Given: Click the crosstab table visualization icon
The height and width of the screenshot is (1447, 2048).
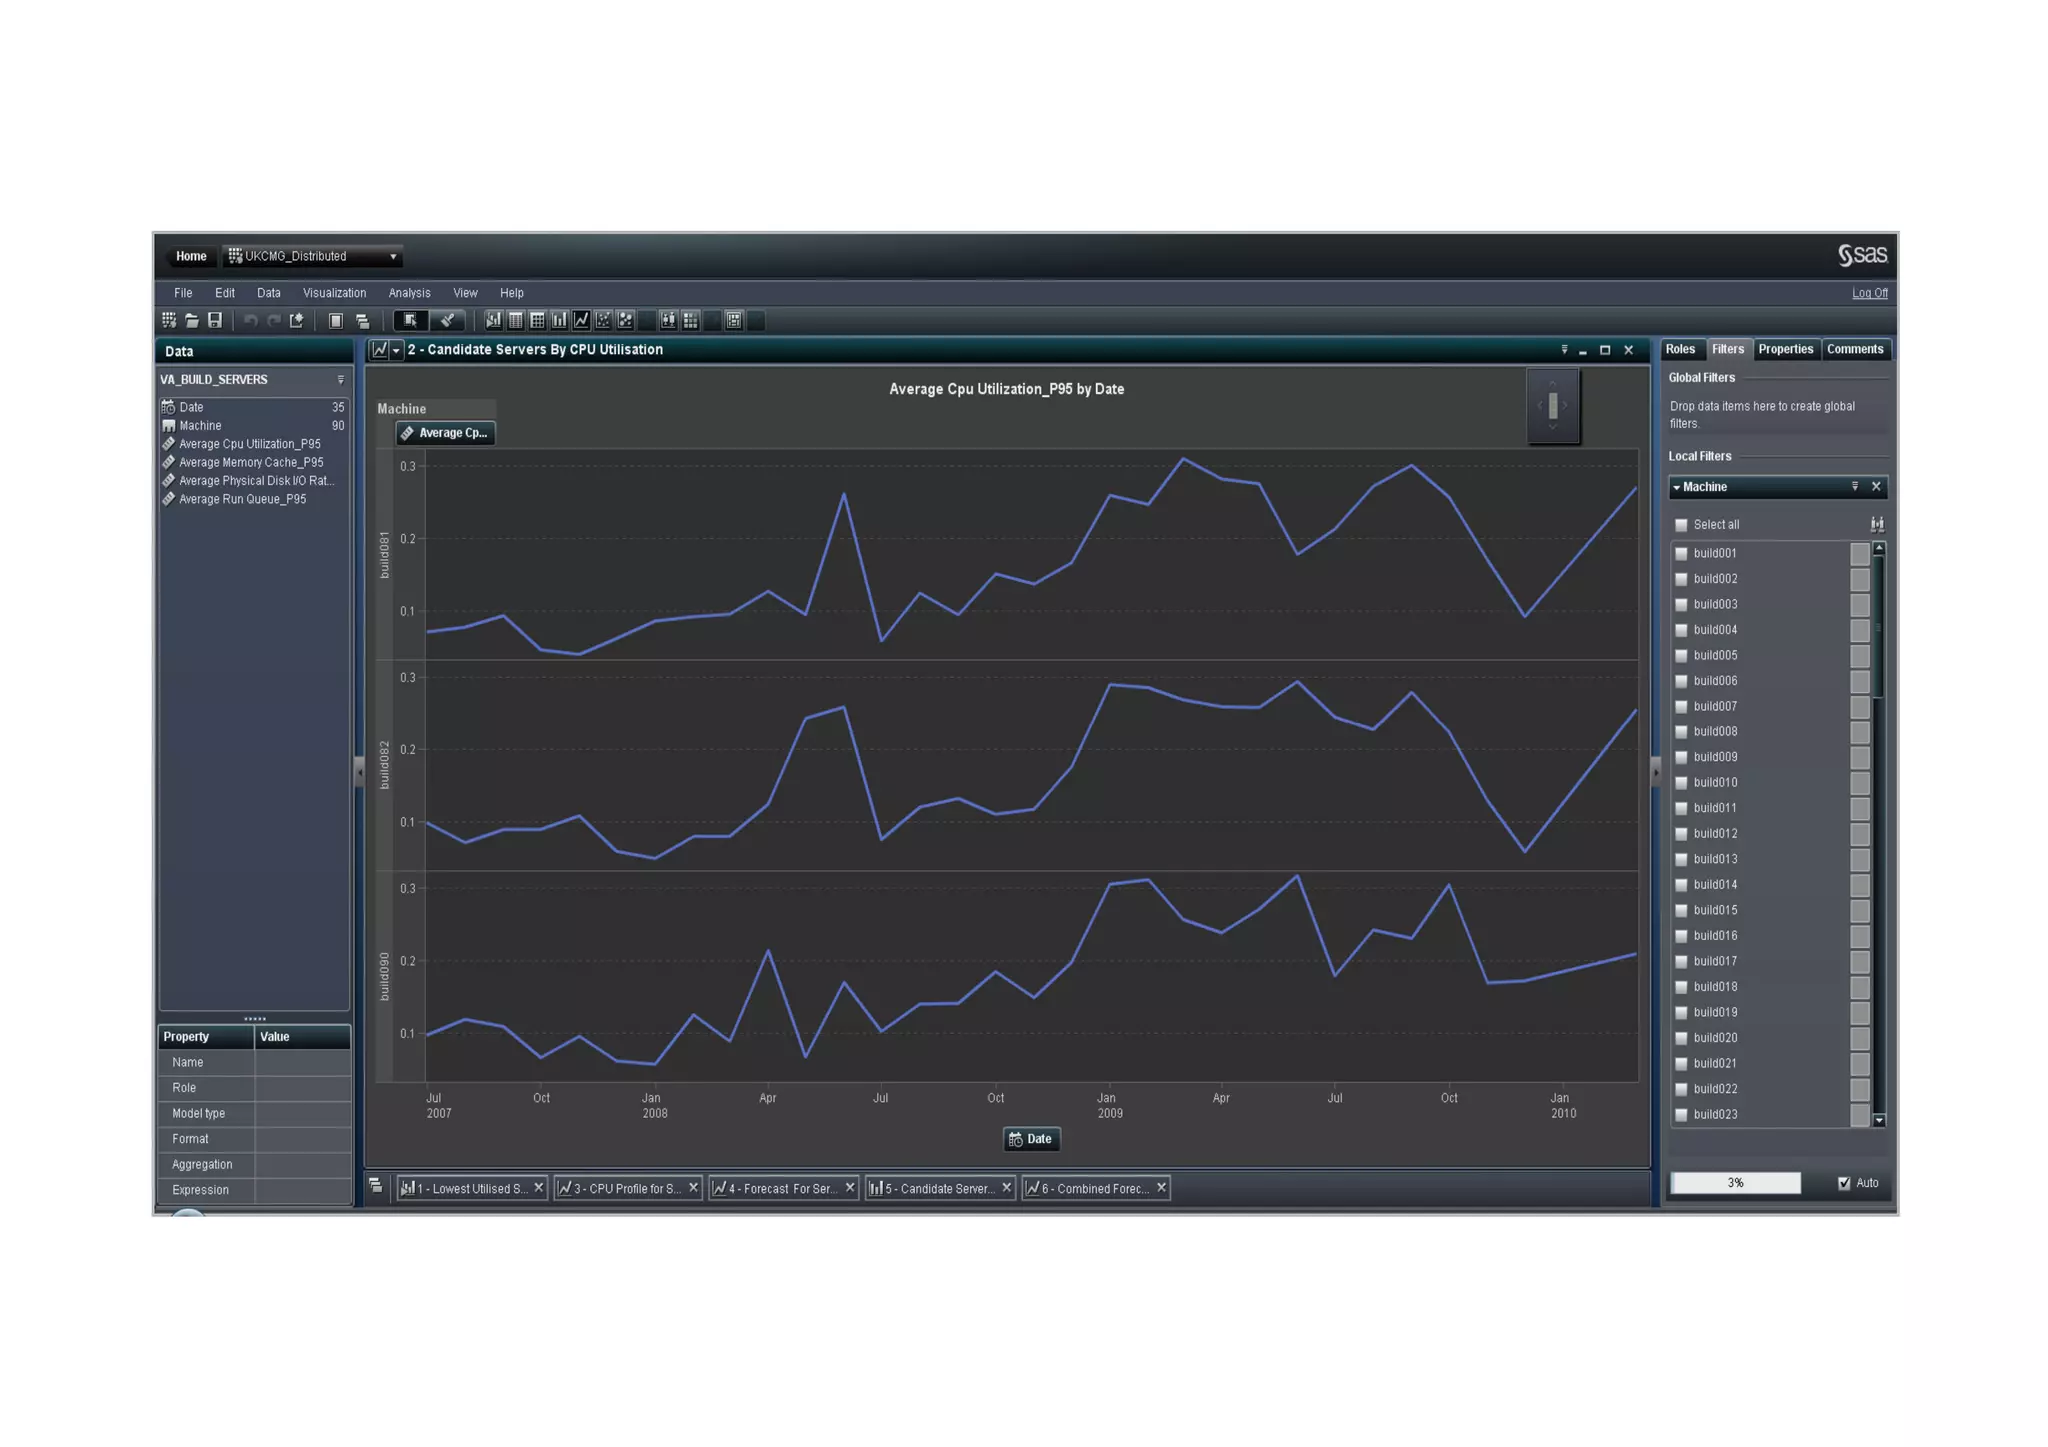Looking at the screenshot, I should [x=538, y=321].
